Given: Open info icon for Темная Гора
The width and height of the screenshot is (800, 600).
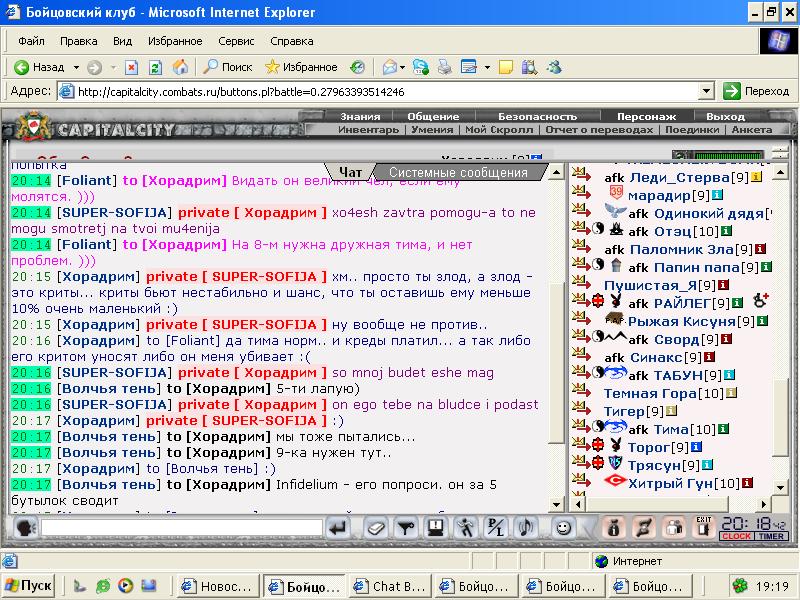Looking at the screenshot, I should [x=732, y=393].
